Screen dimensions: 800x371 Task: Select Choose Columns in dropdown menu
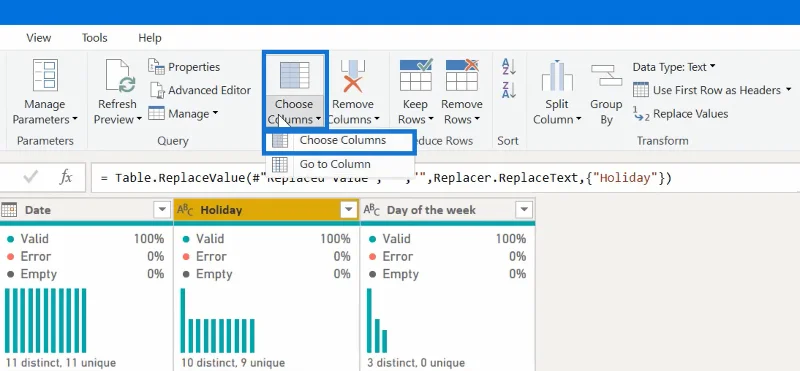[340, 141]
